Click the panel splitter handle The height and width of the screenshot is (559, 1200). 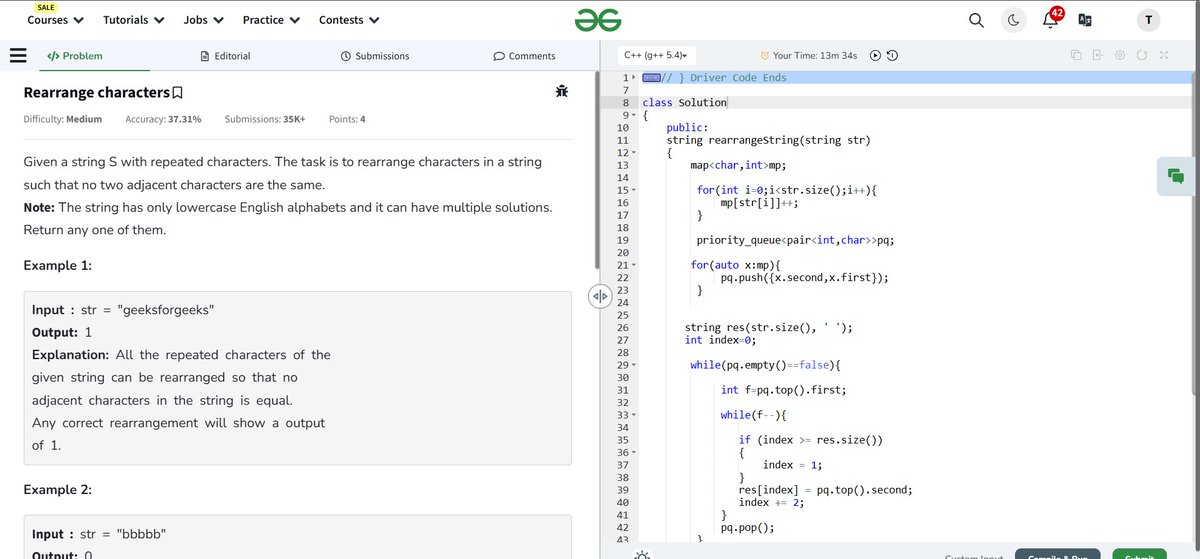(599, 297)
